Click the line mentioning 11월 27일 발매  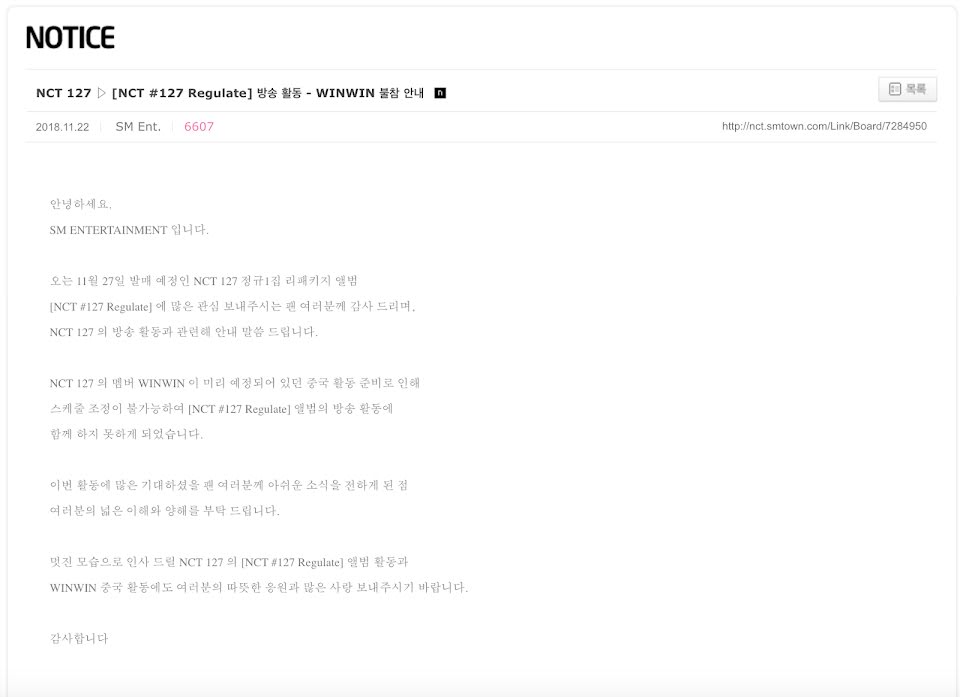click(x=204, y=281)
